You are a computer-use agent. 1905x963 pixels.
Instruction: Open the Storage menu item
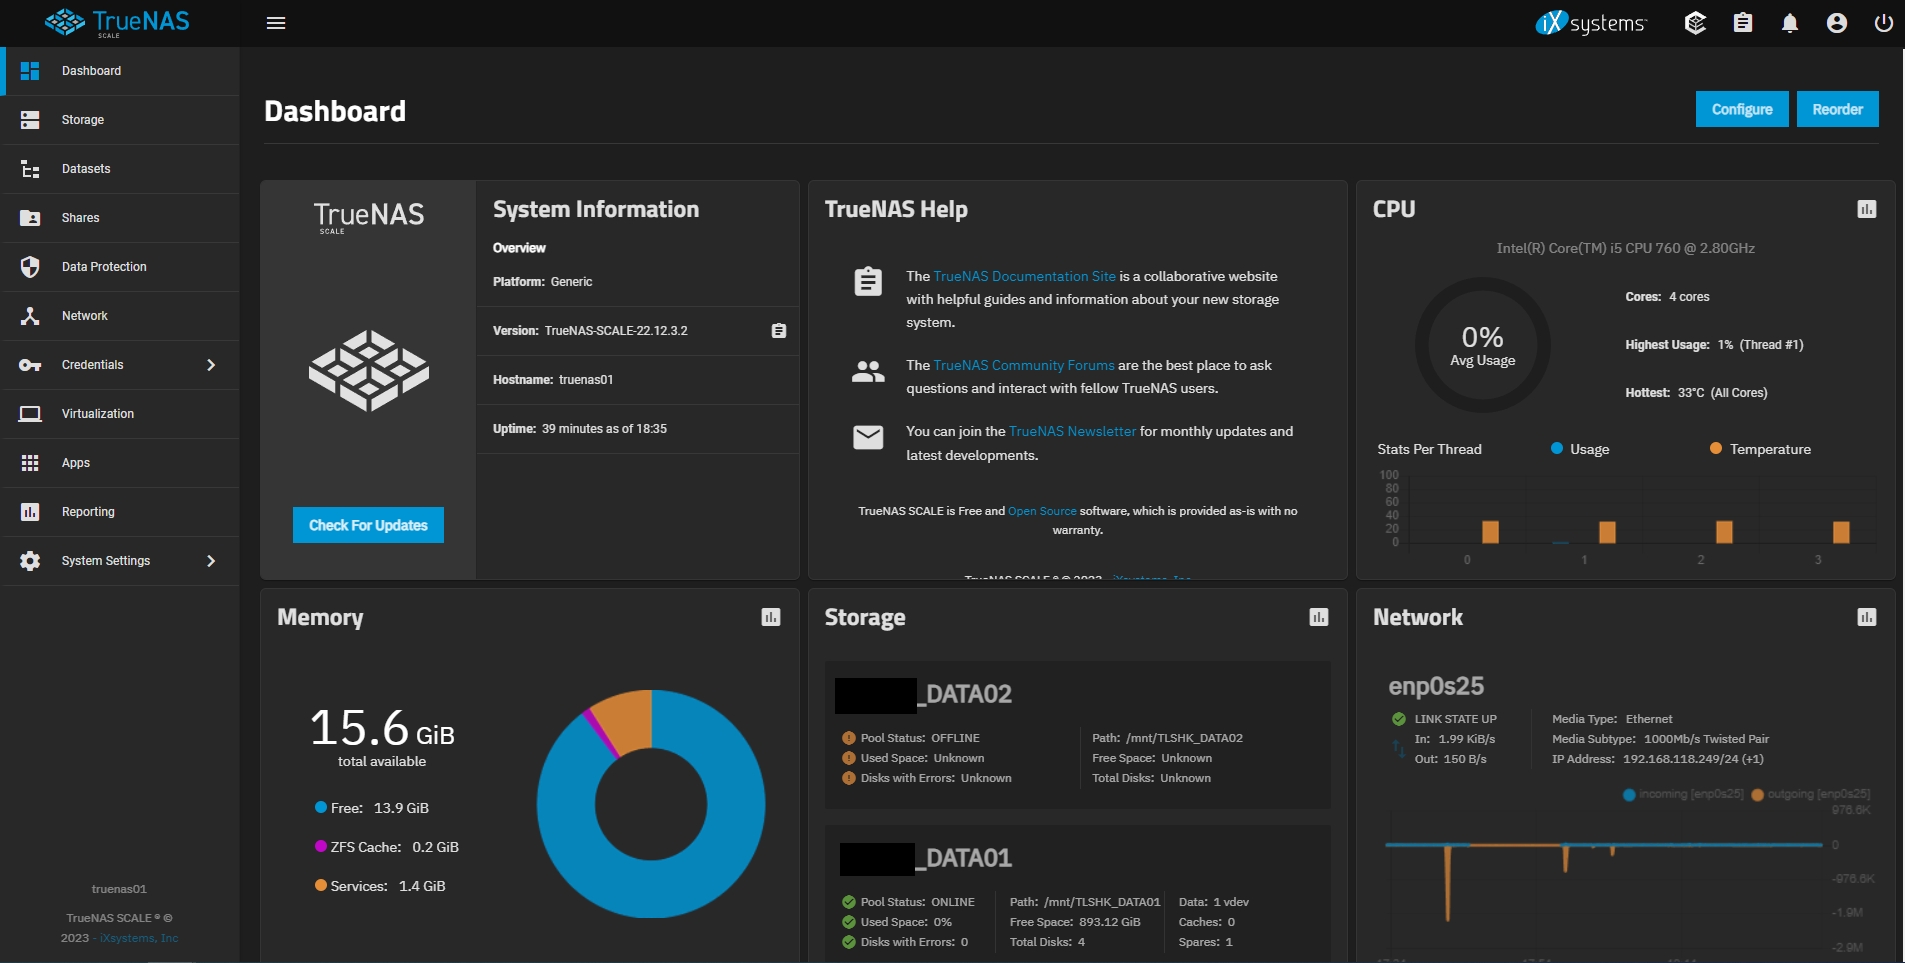click(121, 120)
